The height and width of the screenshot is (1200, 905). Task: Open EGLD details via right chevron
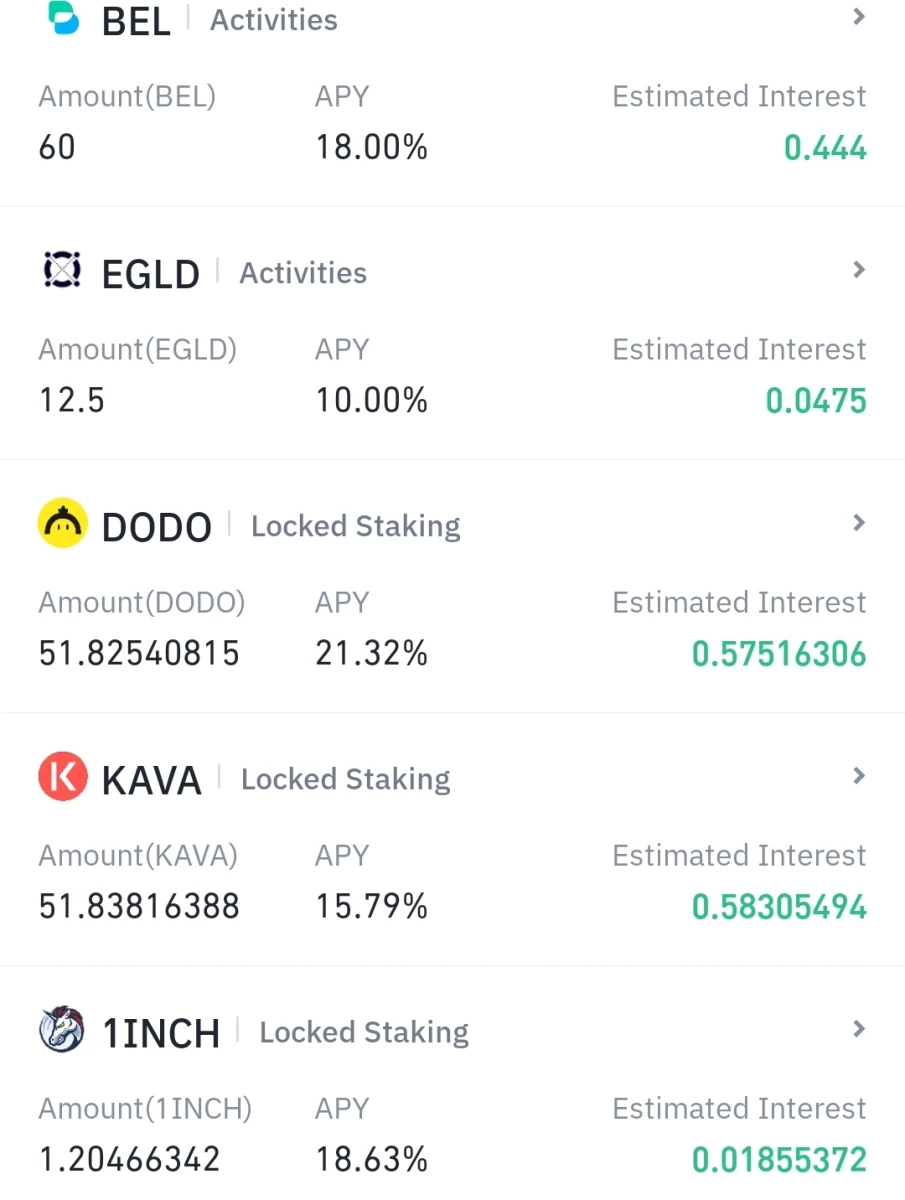point(858,270)
